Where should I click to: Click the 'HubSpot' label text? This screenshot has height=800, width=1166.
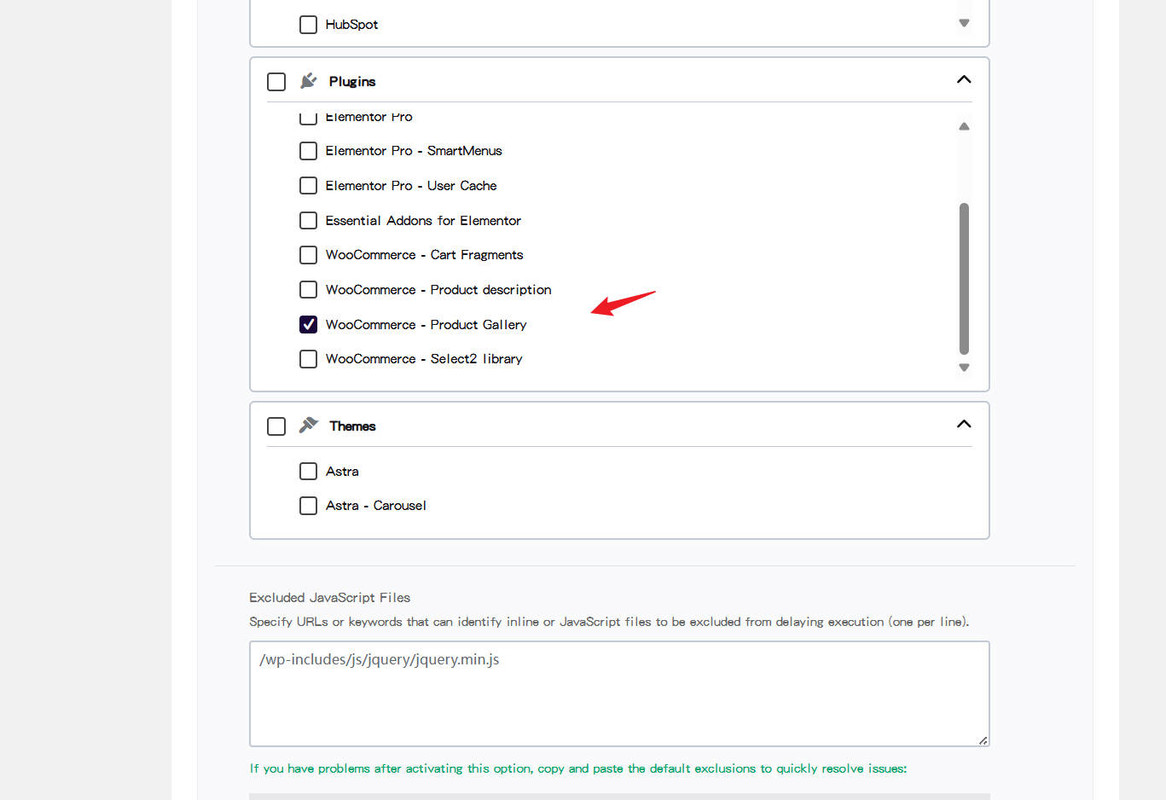tap(352, 25)
